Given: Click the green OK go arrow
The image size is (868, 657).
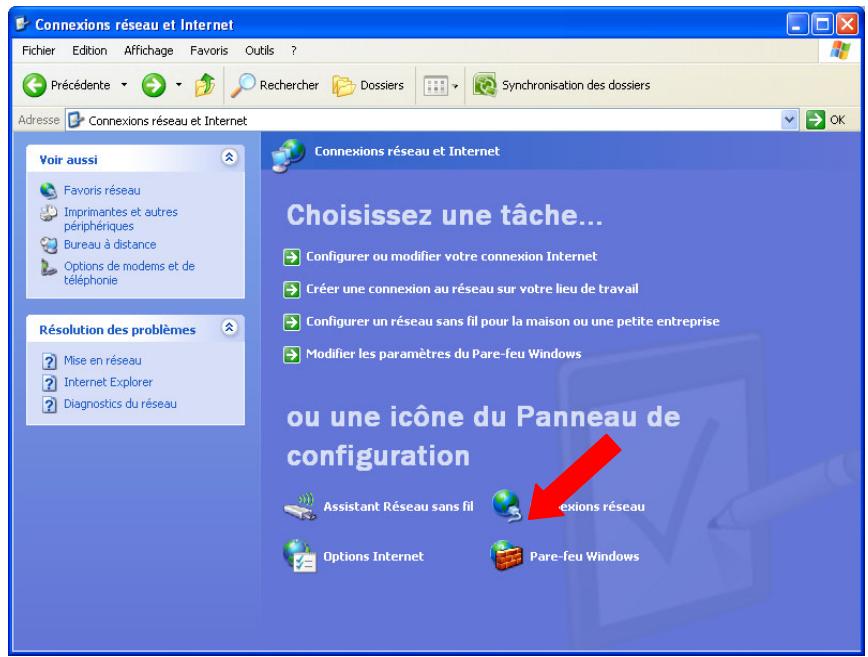Looking at the screenshot, I should [x=815, y=120].
